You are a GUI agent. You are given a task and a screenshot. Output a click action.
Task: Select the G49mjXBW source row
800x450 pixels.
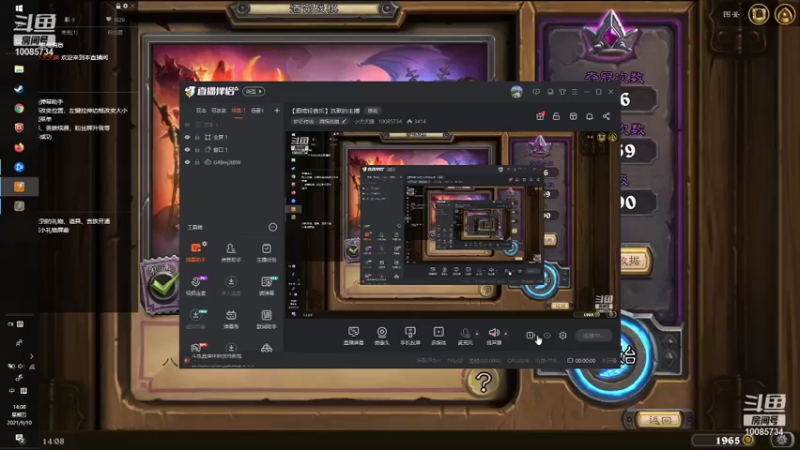(232, 162)
